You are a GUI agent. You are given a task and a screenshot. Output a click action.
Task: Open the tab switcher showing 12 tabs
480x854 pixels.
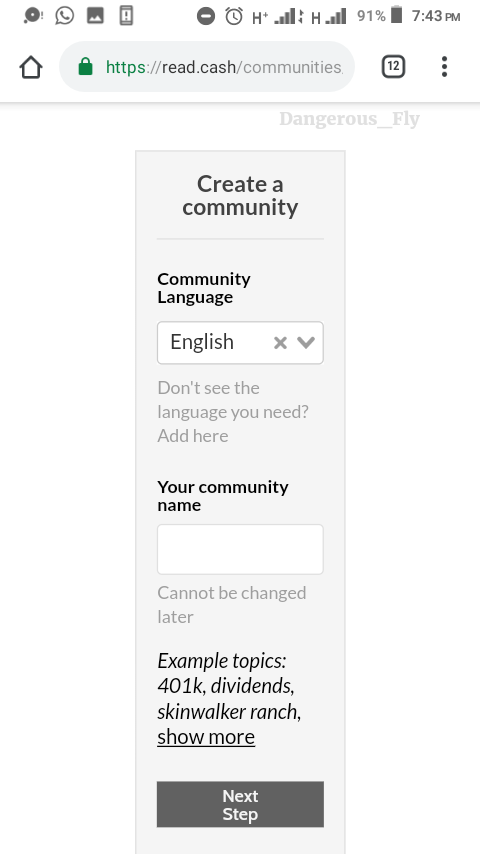pyautogui.click(x=393, y=67)
